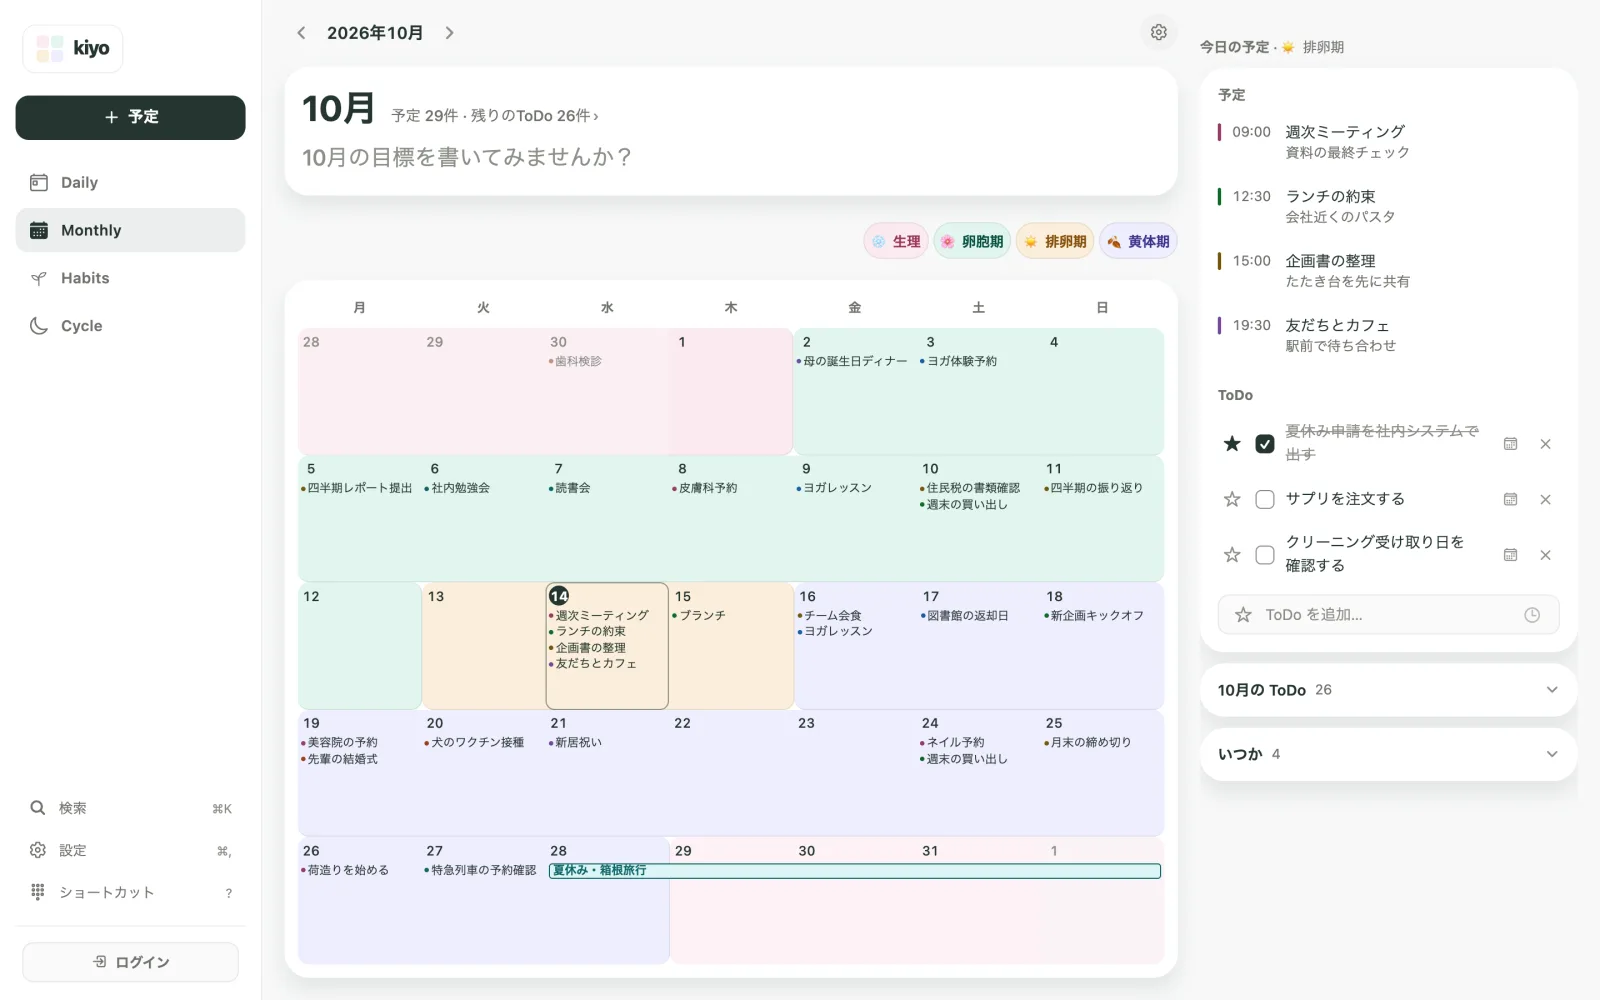The image size is (1600, 1000).
Task: Star the クリーニング受け取り todo
Action: pyautogui.click(x=1232, y=554)
